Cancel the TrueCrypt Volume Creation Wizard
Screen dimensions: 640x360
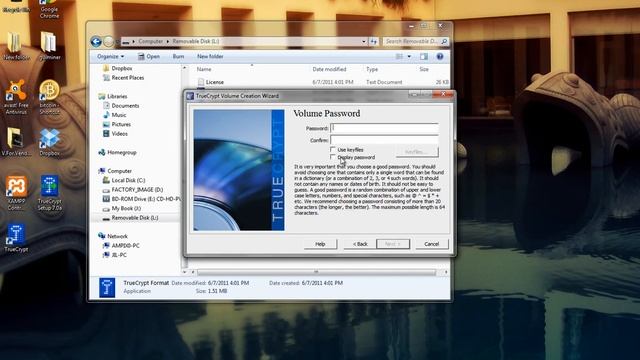point(432,244)
